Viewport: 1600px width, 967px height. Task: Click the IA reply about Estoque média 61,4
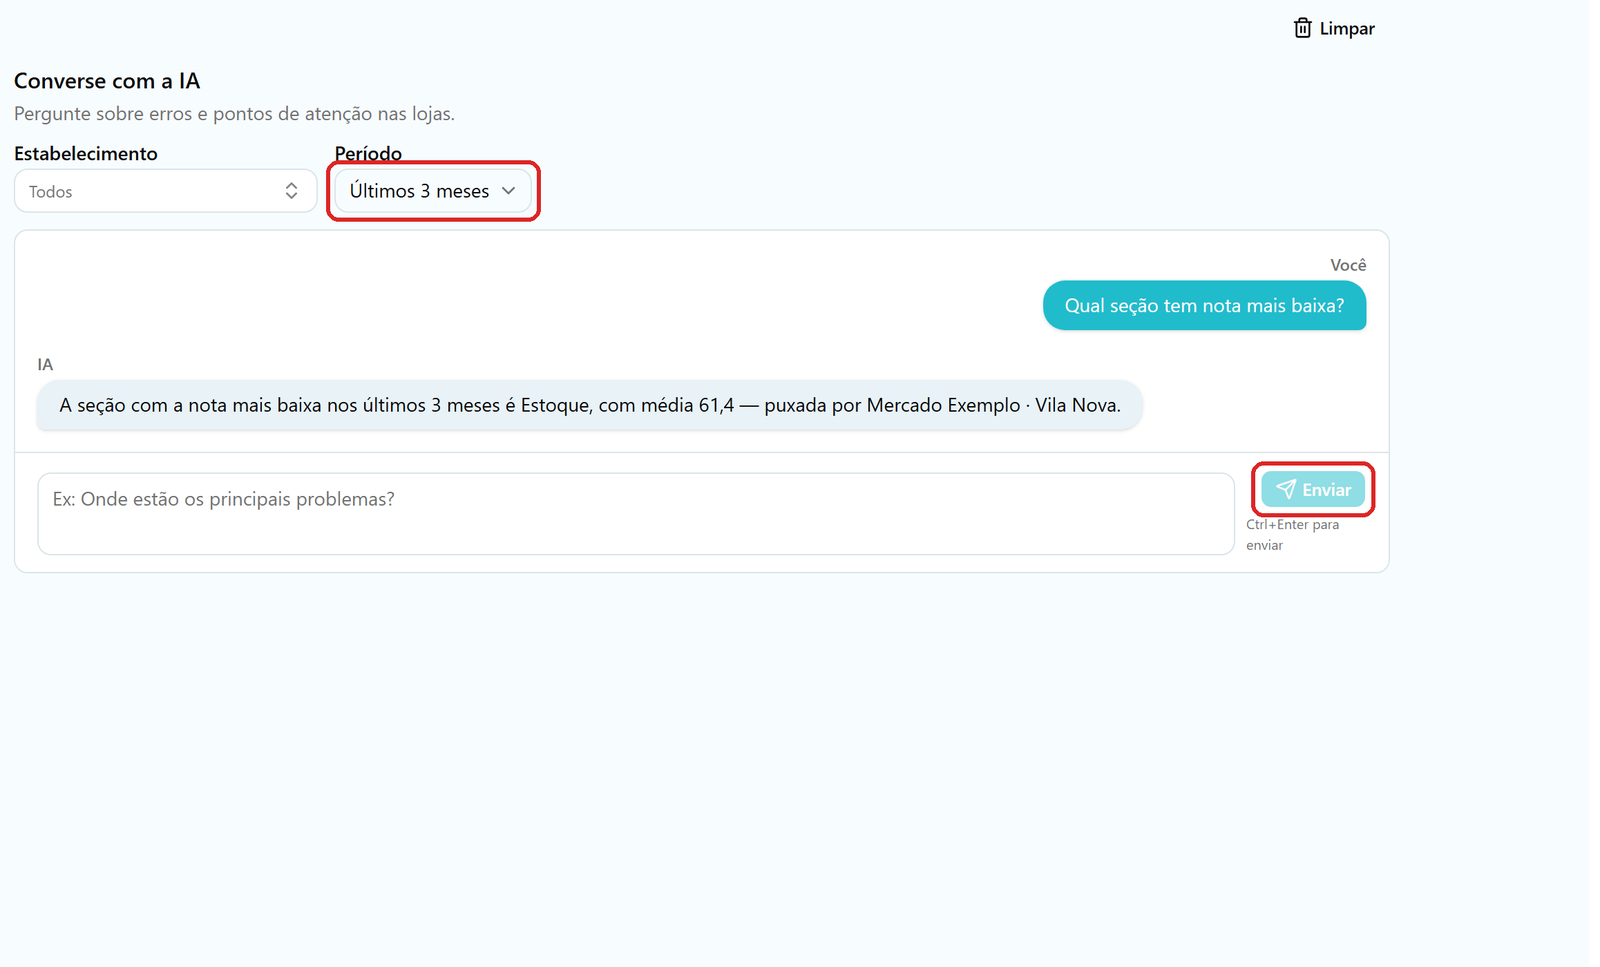(590, 406)
